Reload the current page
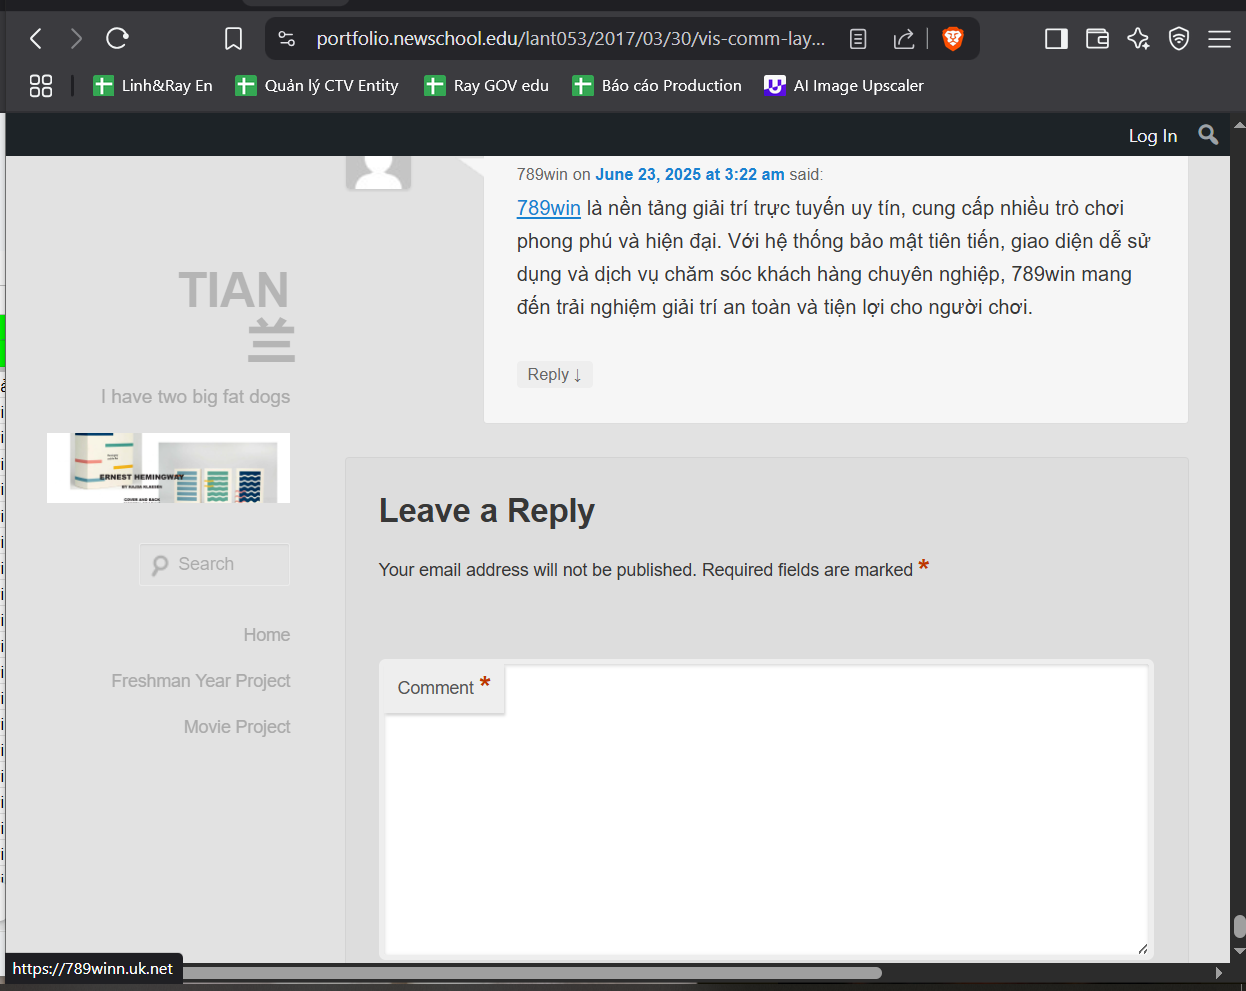The width and height of the screenshot is (1246, 991). tap(117, 39)
